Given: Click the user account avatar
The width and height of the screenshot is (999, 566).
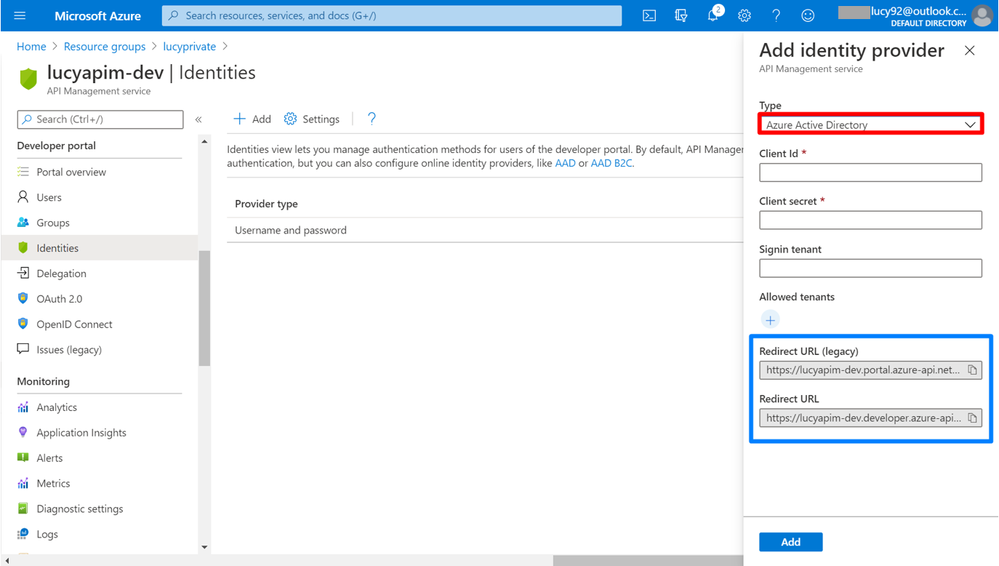Looking at the screenshot, I should (x=982, y=15).
